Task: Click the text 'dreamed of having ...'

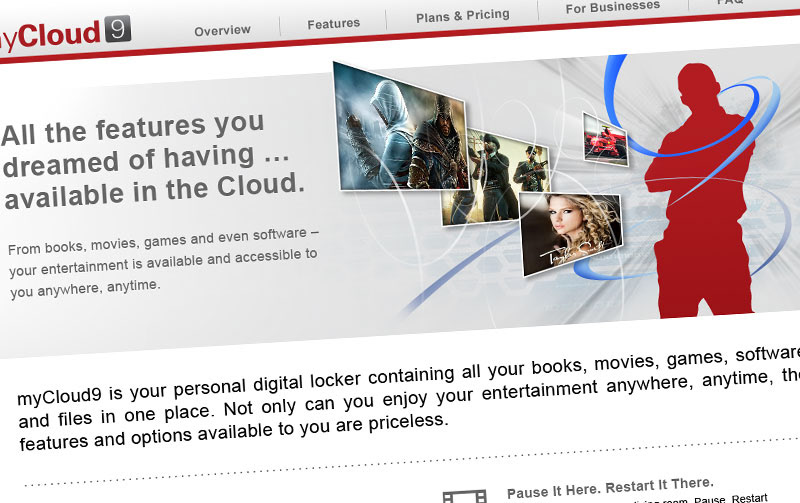Action: (x=146, y=160)
